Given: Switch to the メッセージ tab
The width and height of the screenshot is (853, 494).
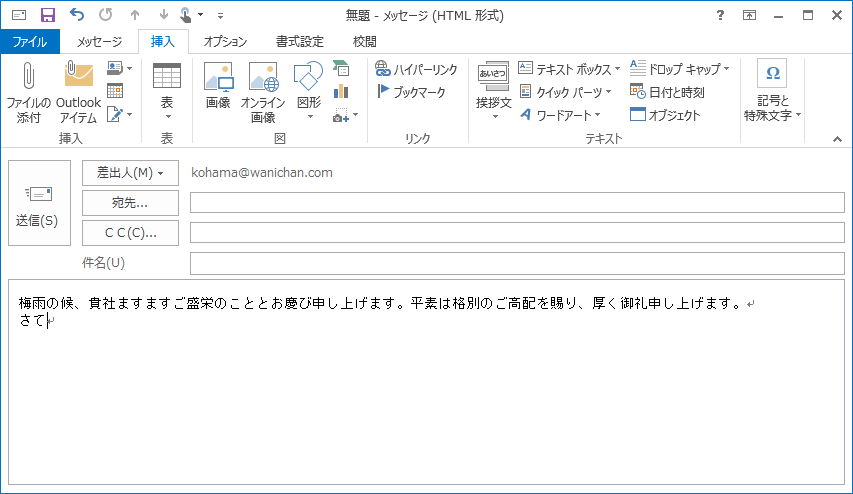Looking at the screenshot, I should point(99,41).
